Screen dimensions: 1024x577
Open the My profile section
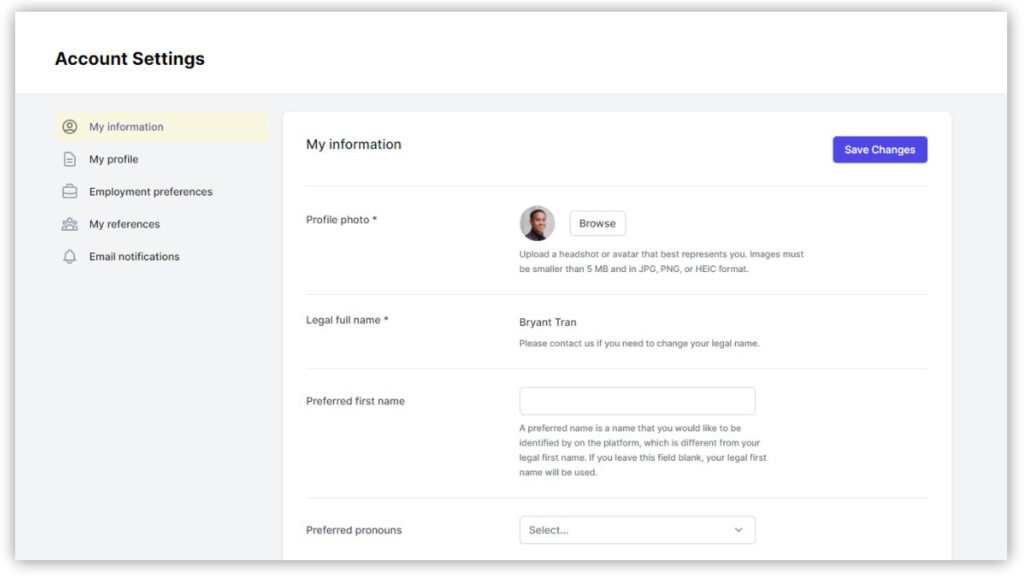pyautogui.click(x=113, y=159)
